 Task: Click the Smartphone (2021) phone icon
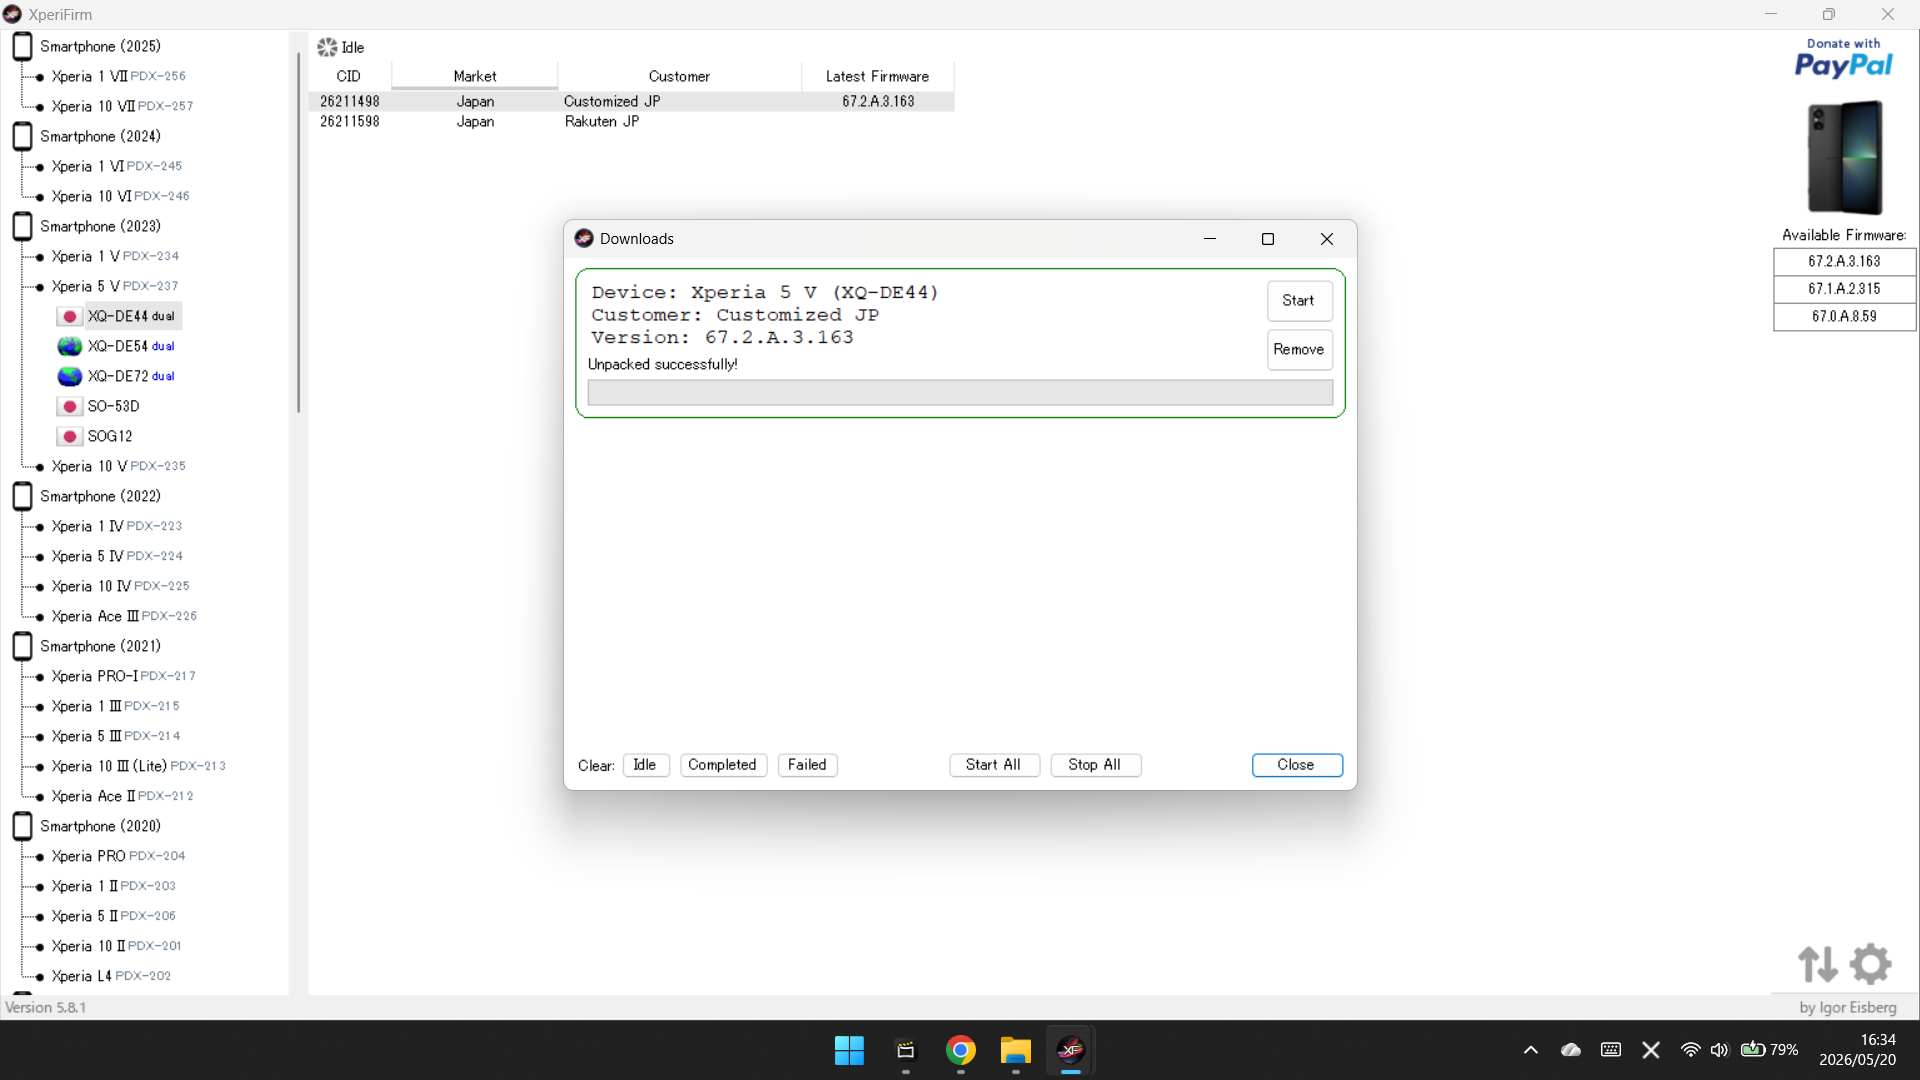coord(22,646)
